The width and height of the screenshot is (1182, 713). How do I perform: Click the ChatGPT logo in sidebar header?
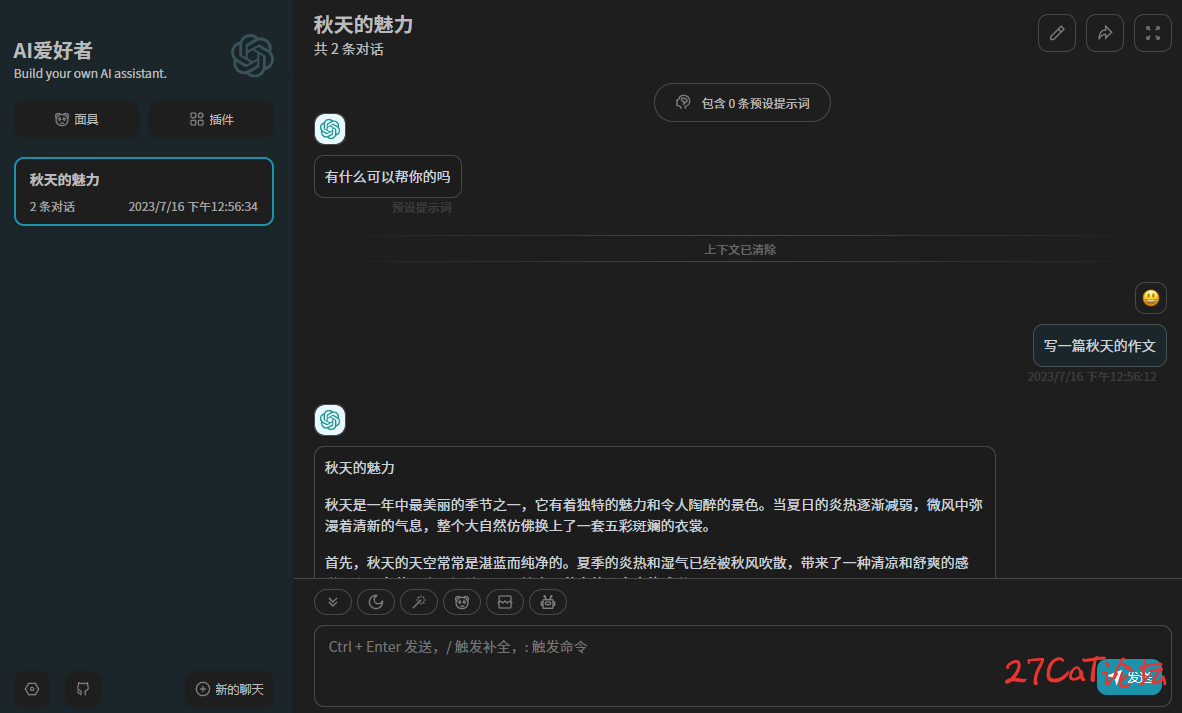(252, 56)
